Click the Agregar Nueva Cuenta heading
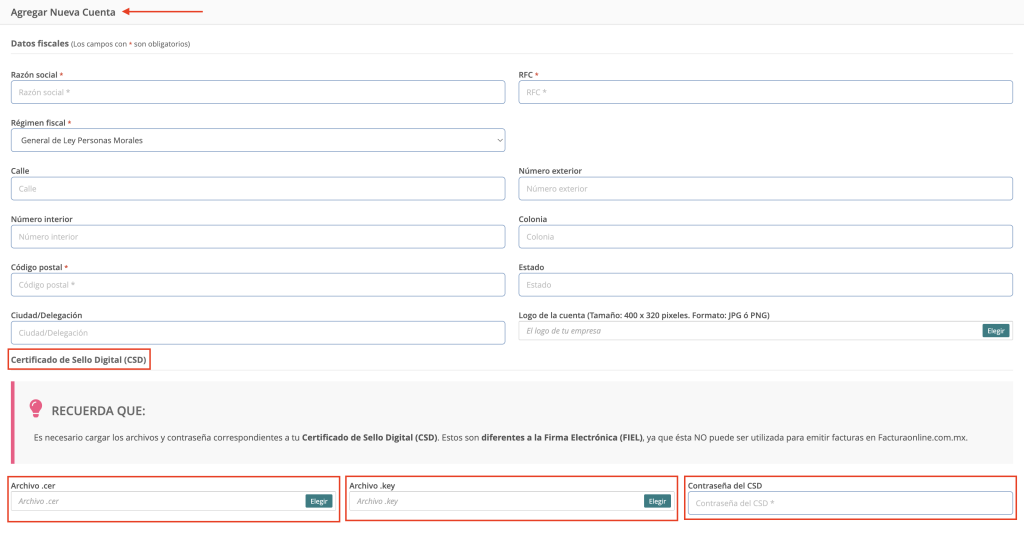This screenshot has height=533, width=1024. click(x=63, y=12)
